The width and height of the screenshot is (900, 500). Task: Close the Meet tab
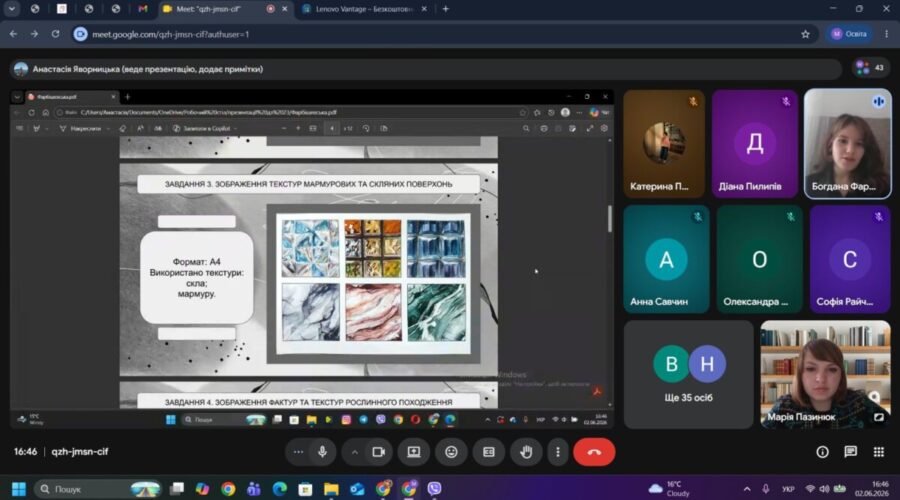(x=284, y=9)
